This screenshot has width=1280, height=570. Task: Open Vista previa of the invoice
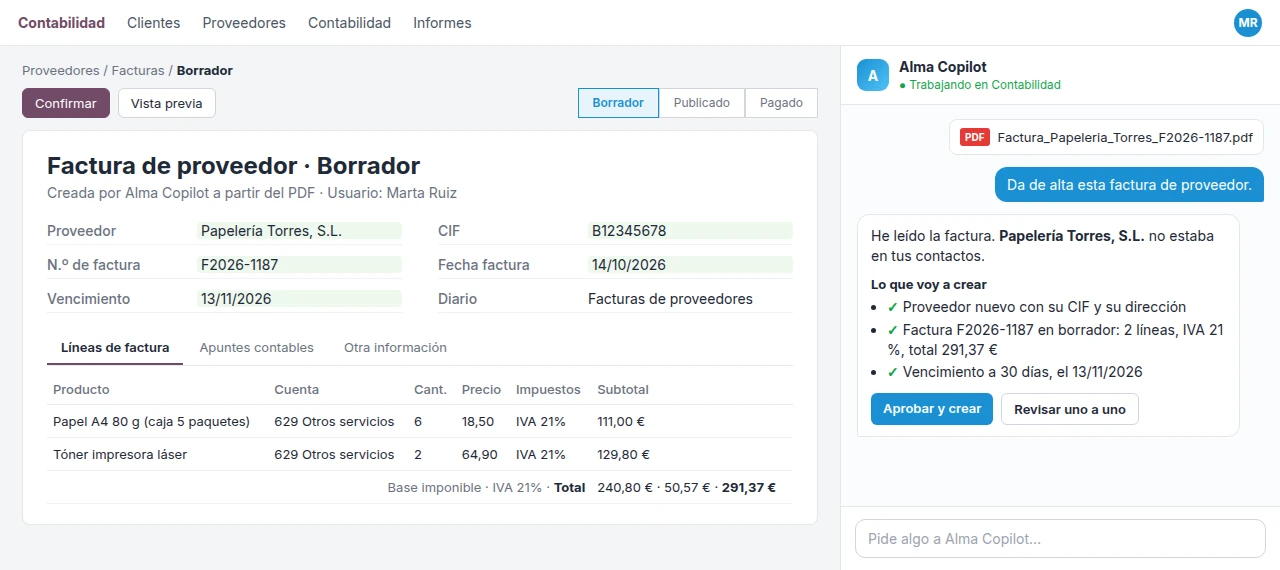(167, 103)
